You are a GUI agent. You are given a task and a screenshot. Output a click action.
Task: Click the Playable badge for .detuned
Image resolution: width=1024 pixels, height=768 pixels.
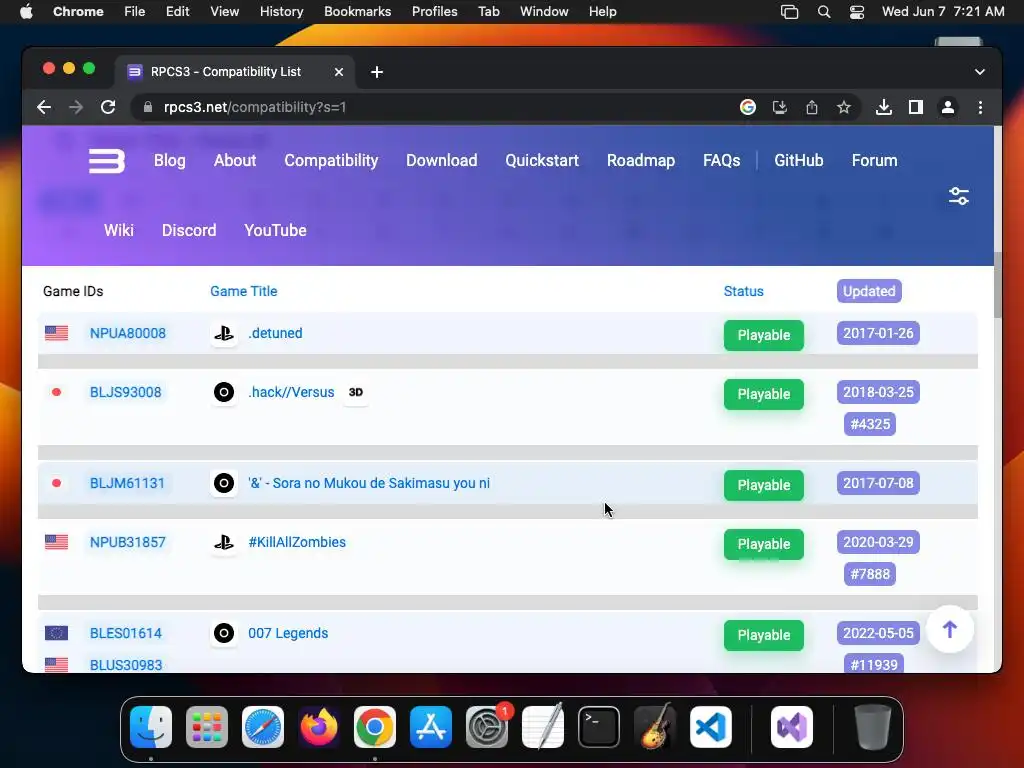[x=763, y=336]
